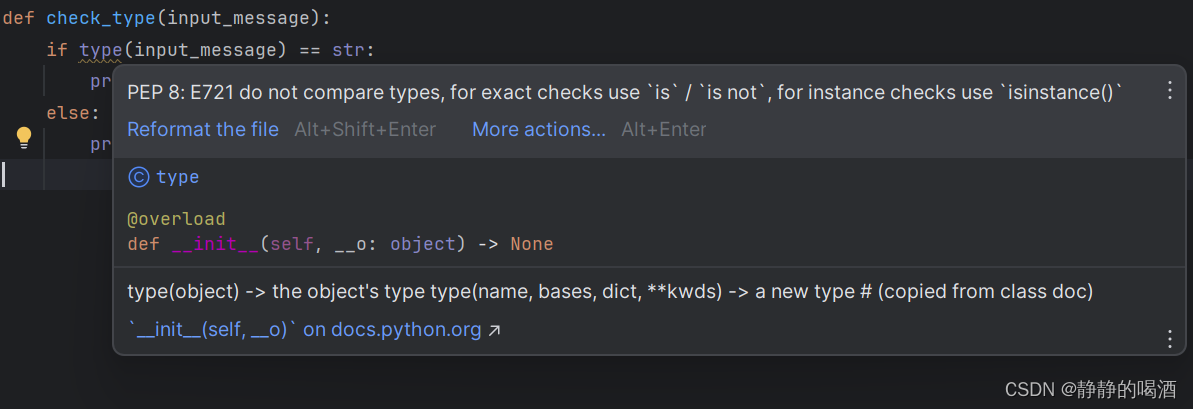The width and height of the screenshot is (1193, 409).
Task: Click the check_type function name
Action: click(x=101, y=18)
